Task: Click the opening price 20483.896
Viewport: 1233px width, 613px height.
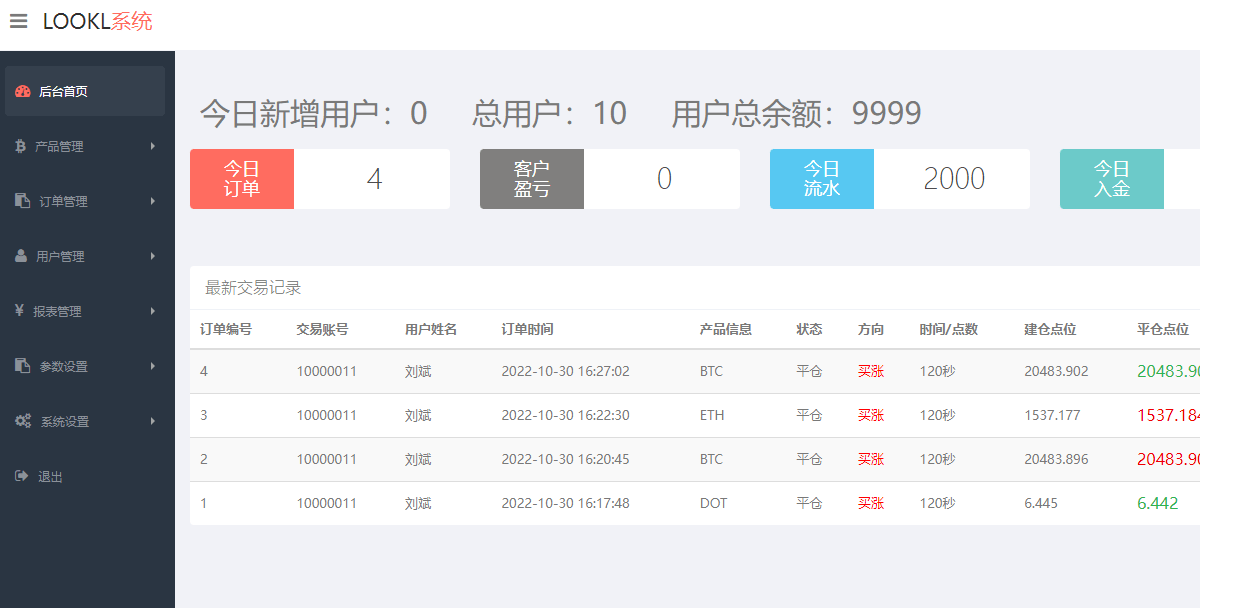Action: pyautogui.click(x=1056, y=459)
